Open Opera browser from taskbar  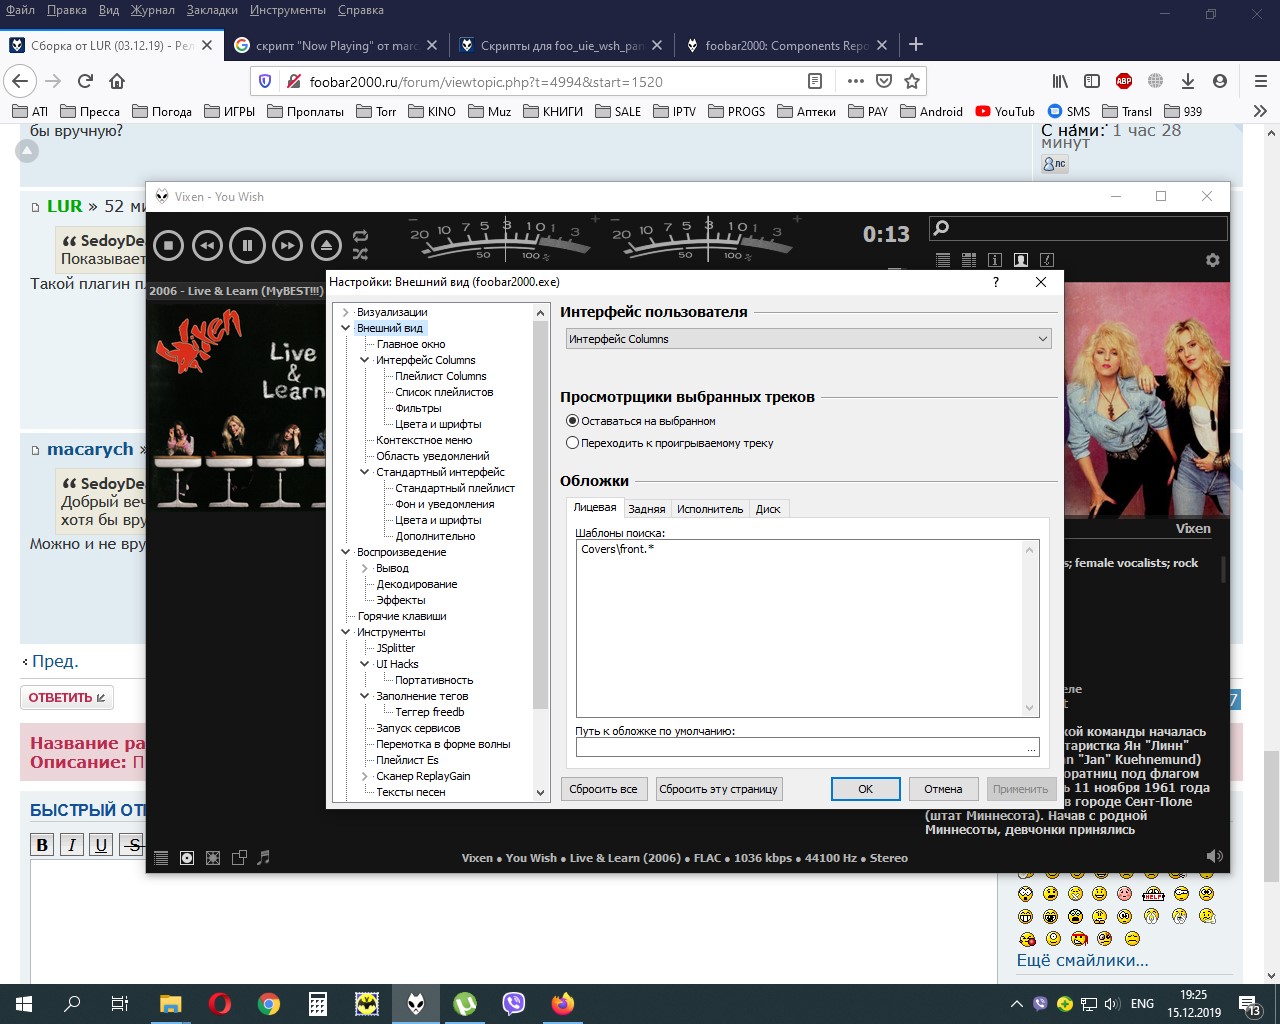click(220, 1004)
